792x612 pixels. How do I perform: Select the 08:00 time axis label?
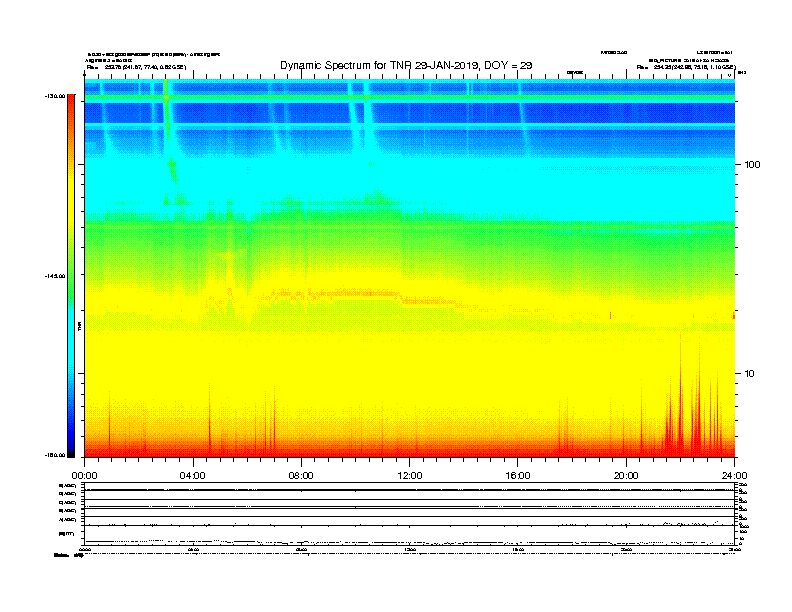(301, 476)
